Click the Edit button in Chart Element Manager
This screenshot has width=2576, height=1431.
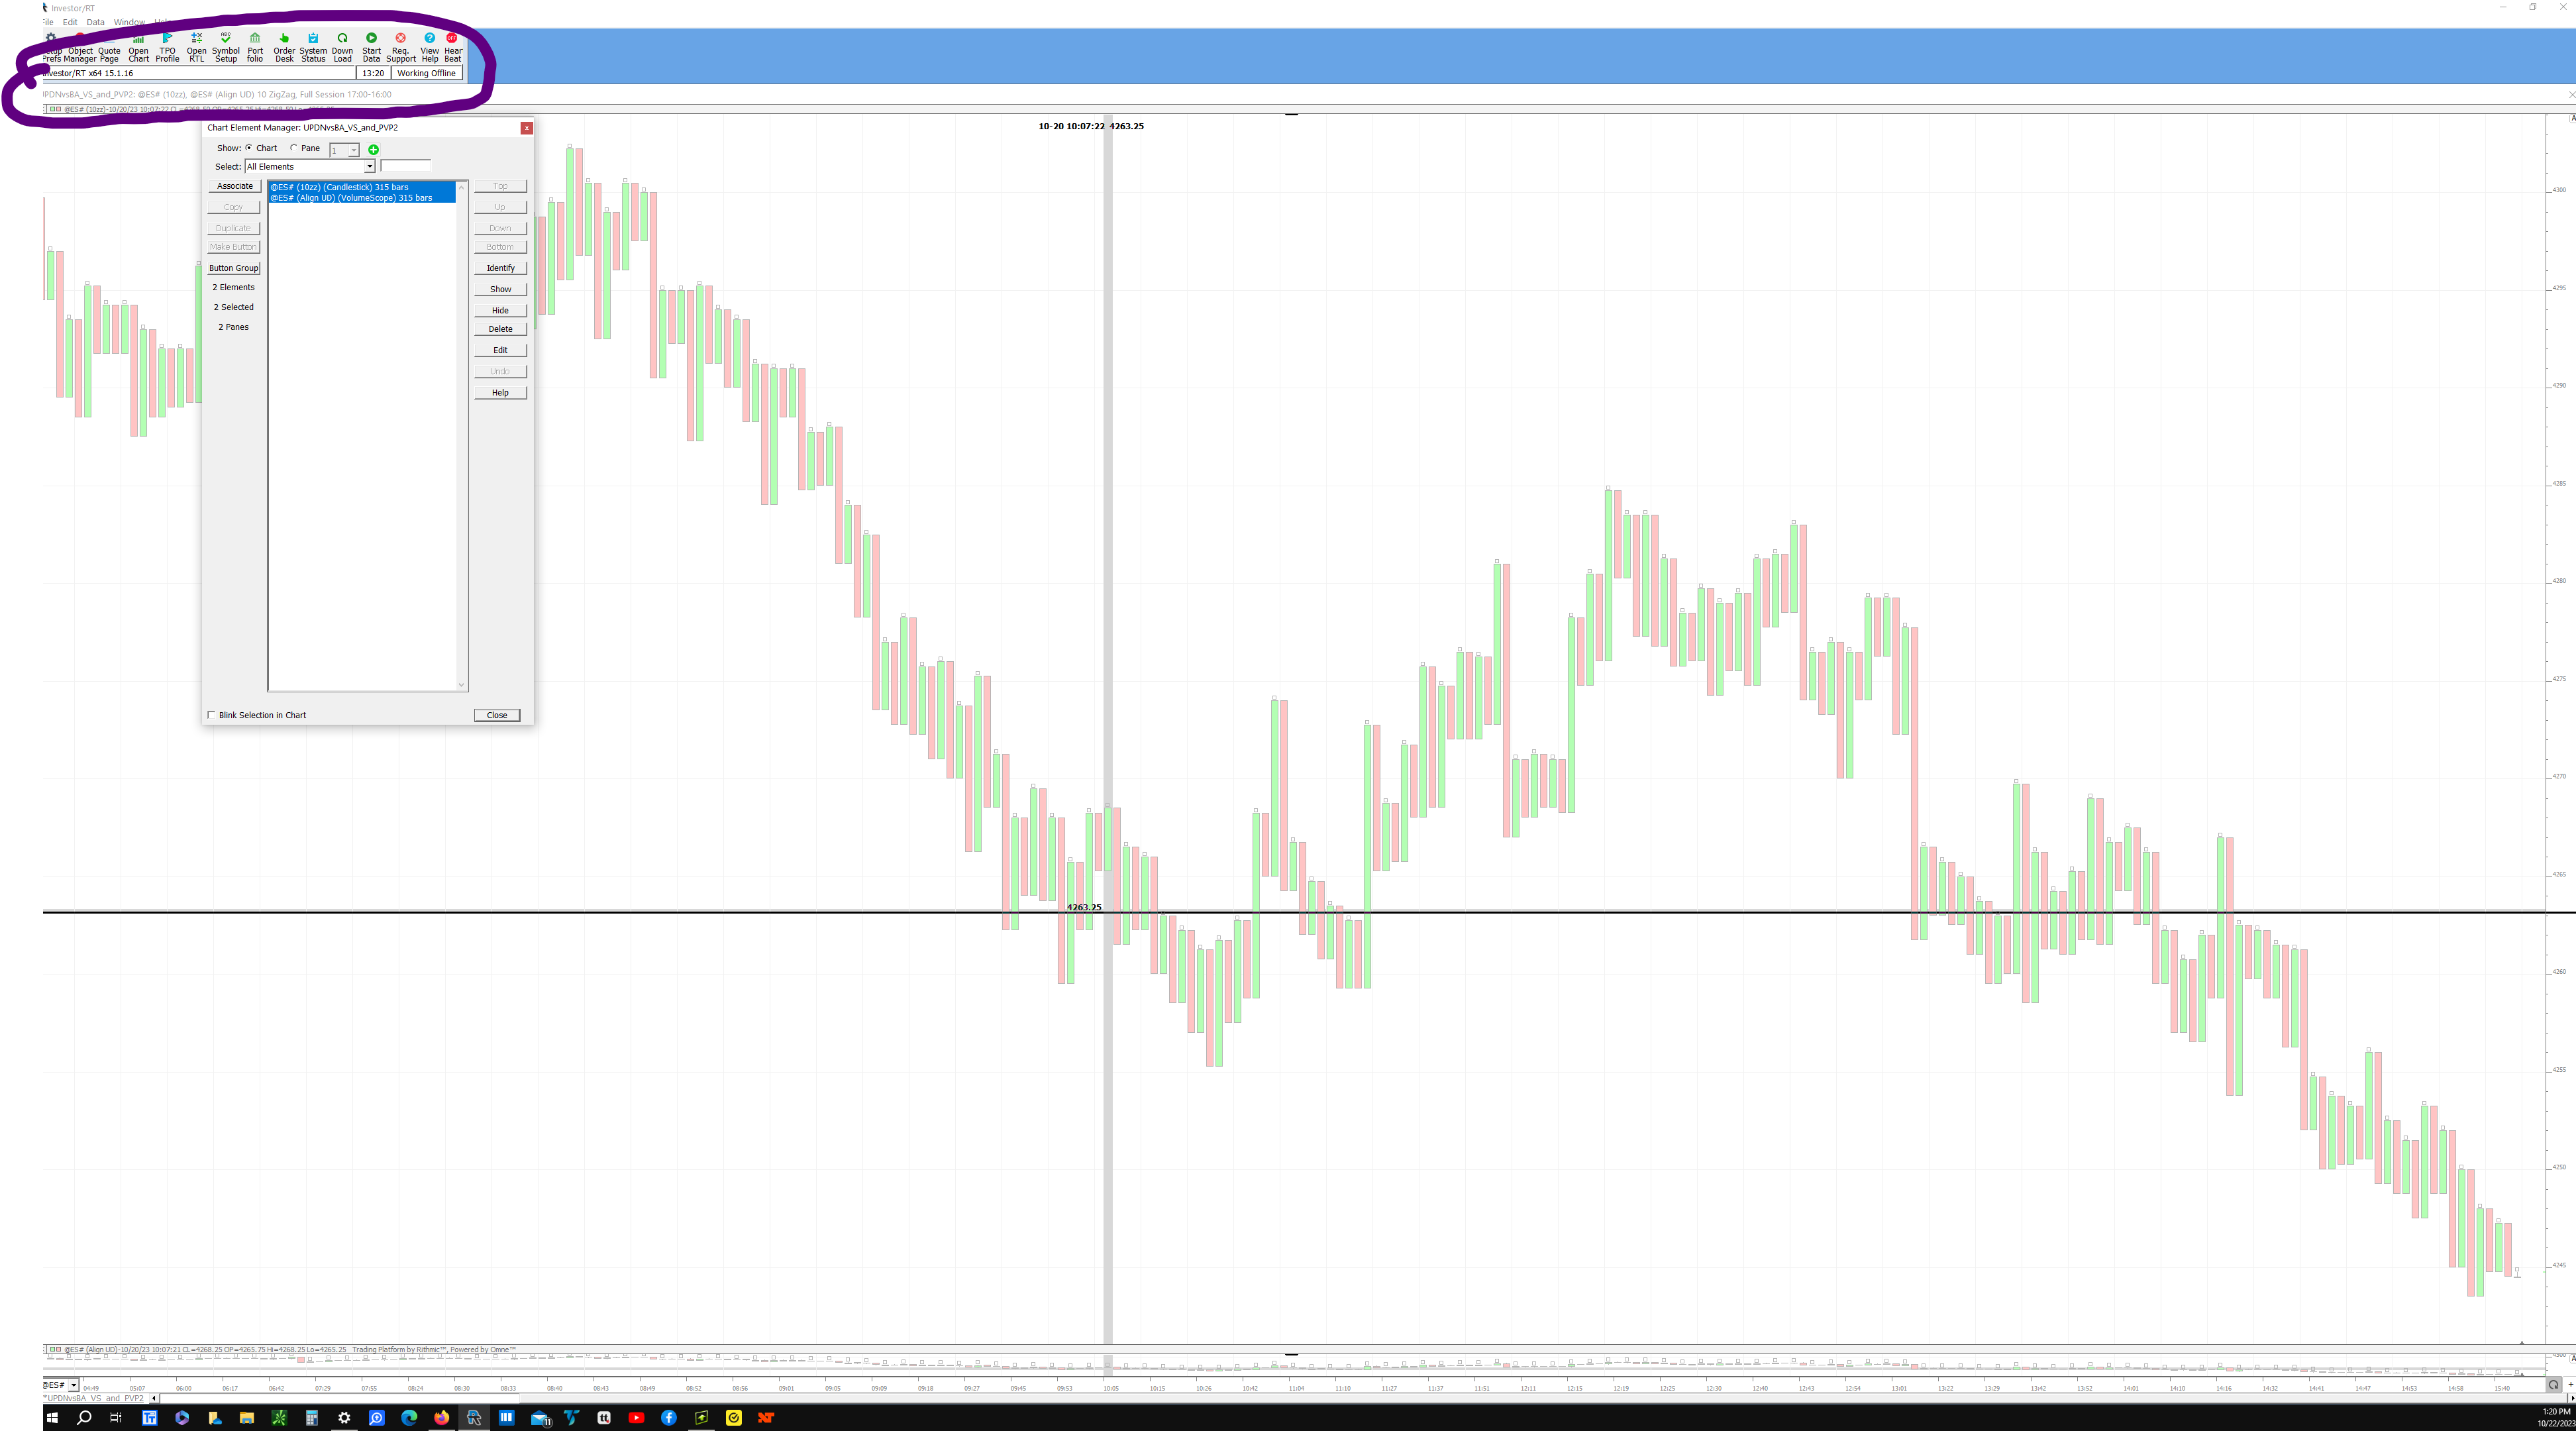click(500, 350)
